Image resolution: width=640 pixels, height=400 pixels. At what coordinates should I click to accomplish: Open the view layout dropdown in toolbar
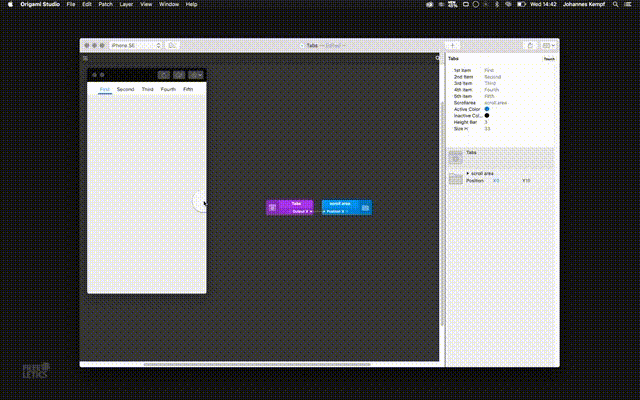pyautogui.click(x=548, y=45)
